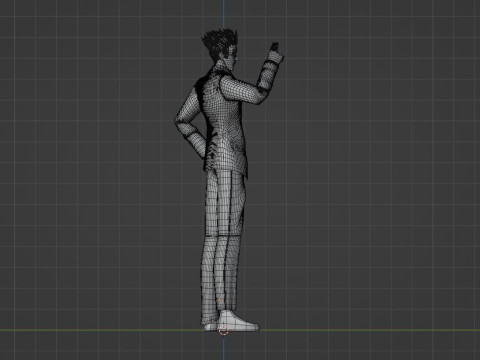Select the character's spiky hair mesh

(x=220, y=43)
